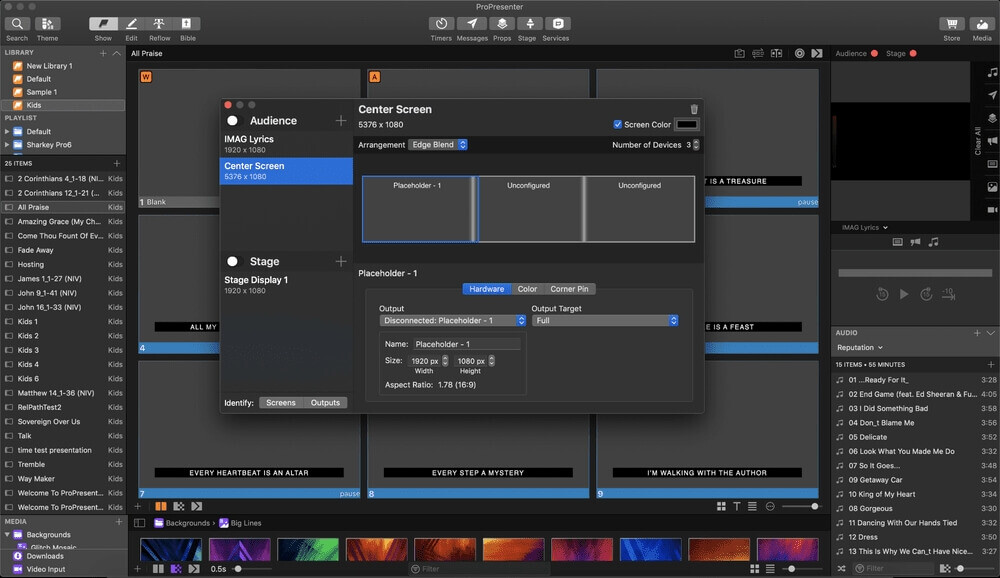Open the Arrangement Edge Blend dropdown
The height and width of the screenshot is (578, 1000).
(437, 144)
